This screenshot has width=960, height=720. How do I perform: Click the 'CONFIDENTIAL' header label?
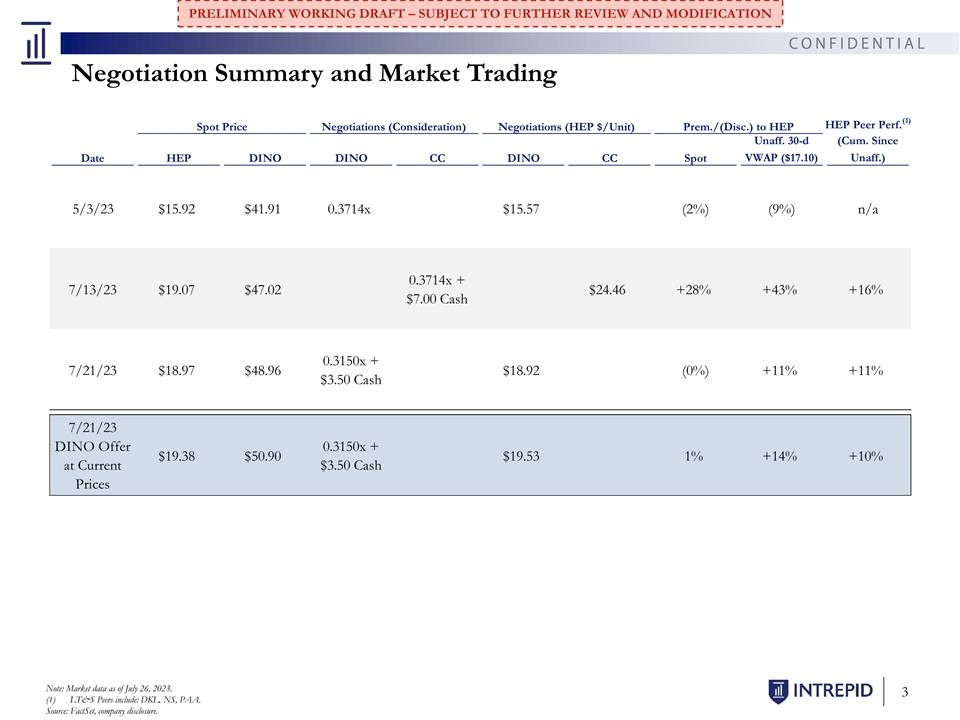(857, 43)
